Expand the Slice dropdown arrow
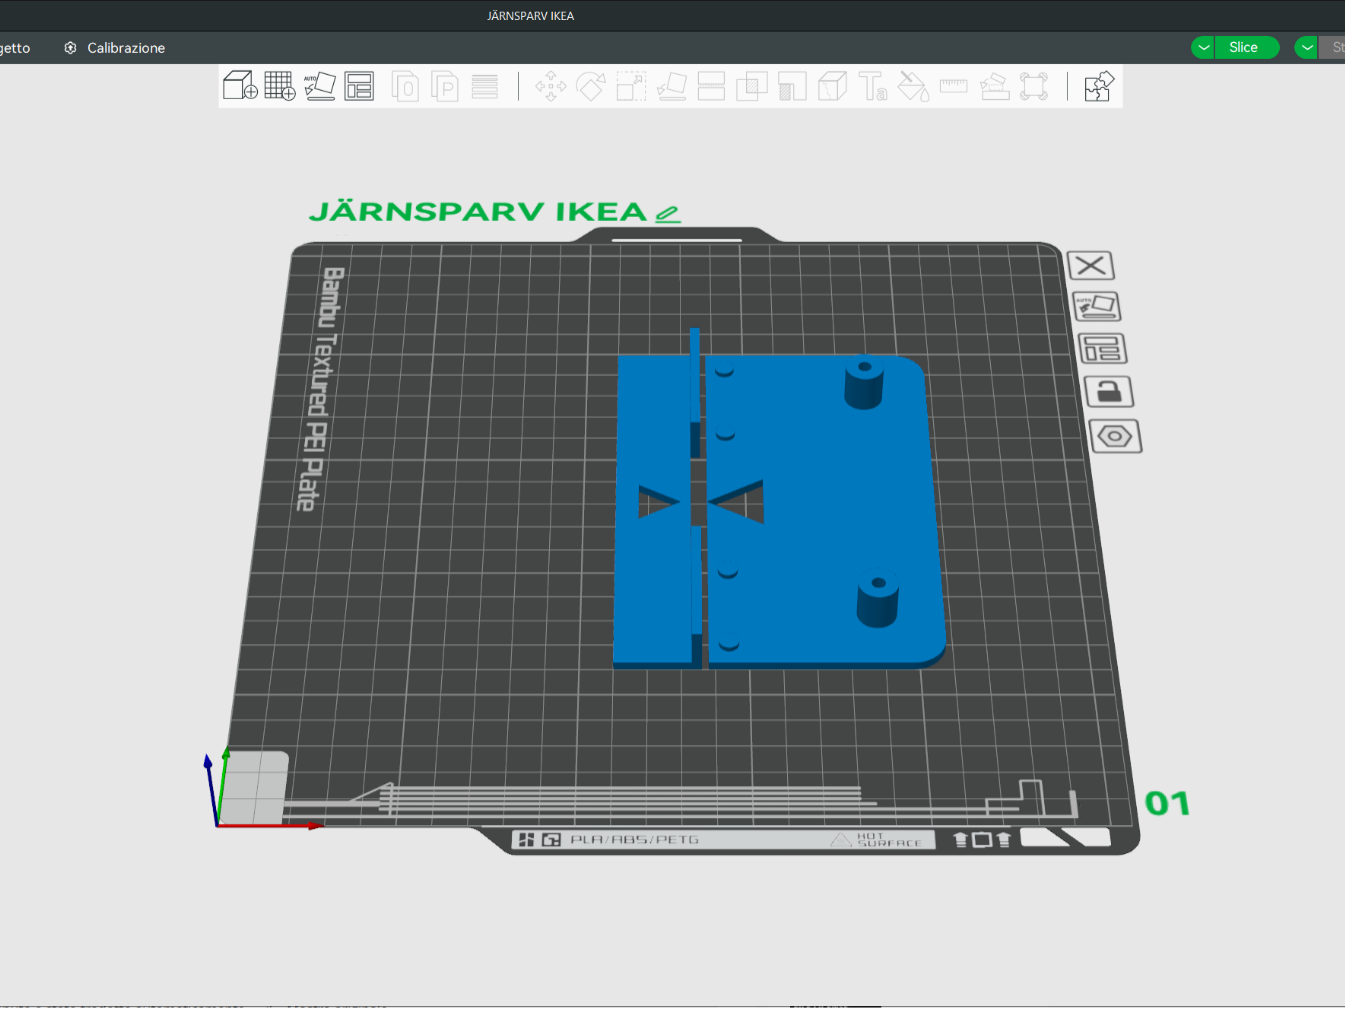Viewport: 1345px width, 1009px height. pos(1203,47)
